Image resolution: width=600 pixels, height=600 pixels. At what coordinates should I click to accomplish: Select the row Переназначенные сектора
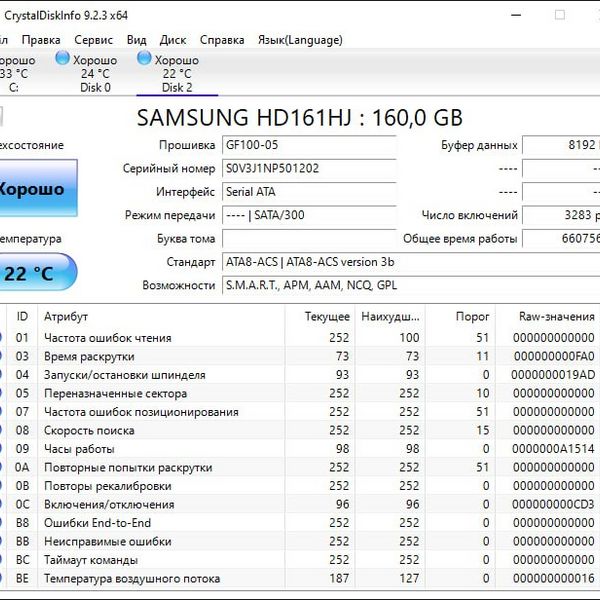[x=300, y=393]
